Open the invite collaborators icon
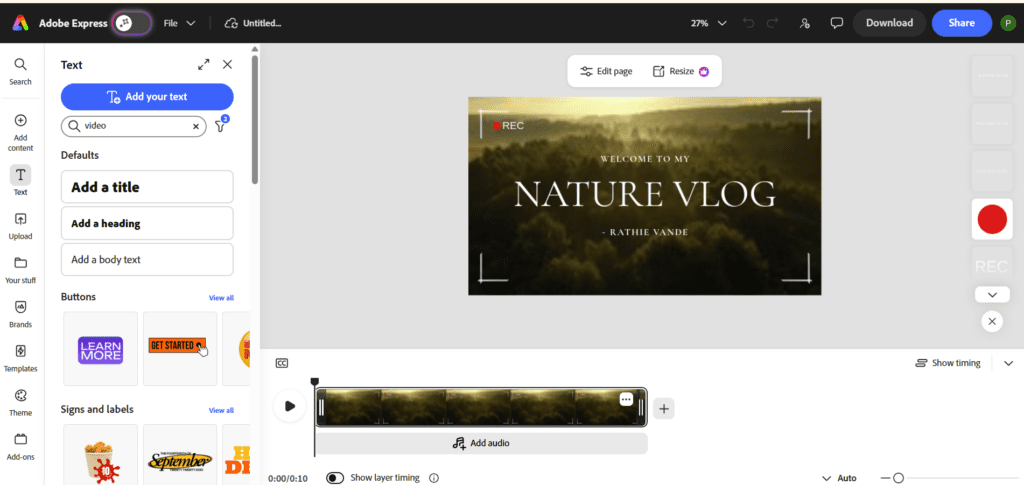Image resolution: width=1024 pixels, height=485 pixels. point(805,23)
